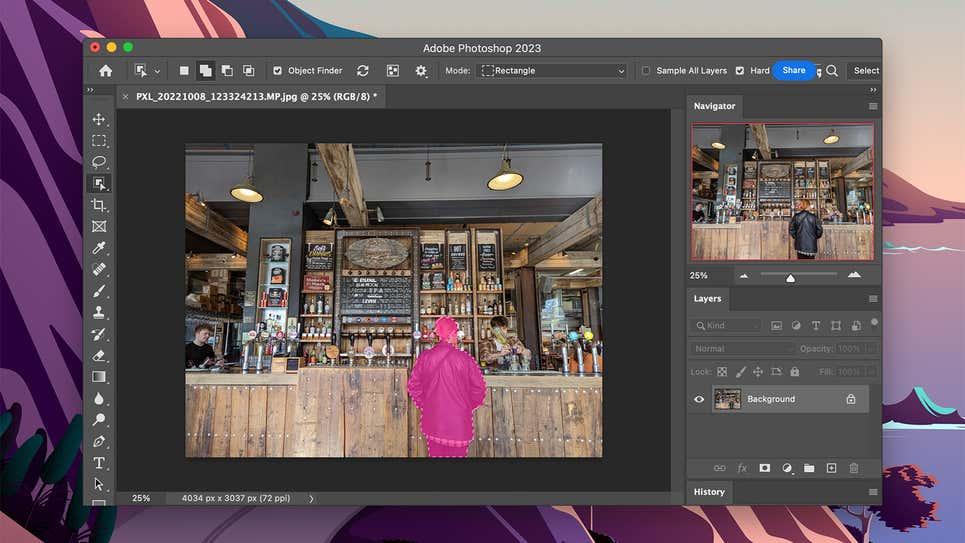Image resolution: width=965 pixels, height=543 pixels.
Task: Choose the Eyedropper tool
Action: (x=99, y=248)
